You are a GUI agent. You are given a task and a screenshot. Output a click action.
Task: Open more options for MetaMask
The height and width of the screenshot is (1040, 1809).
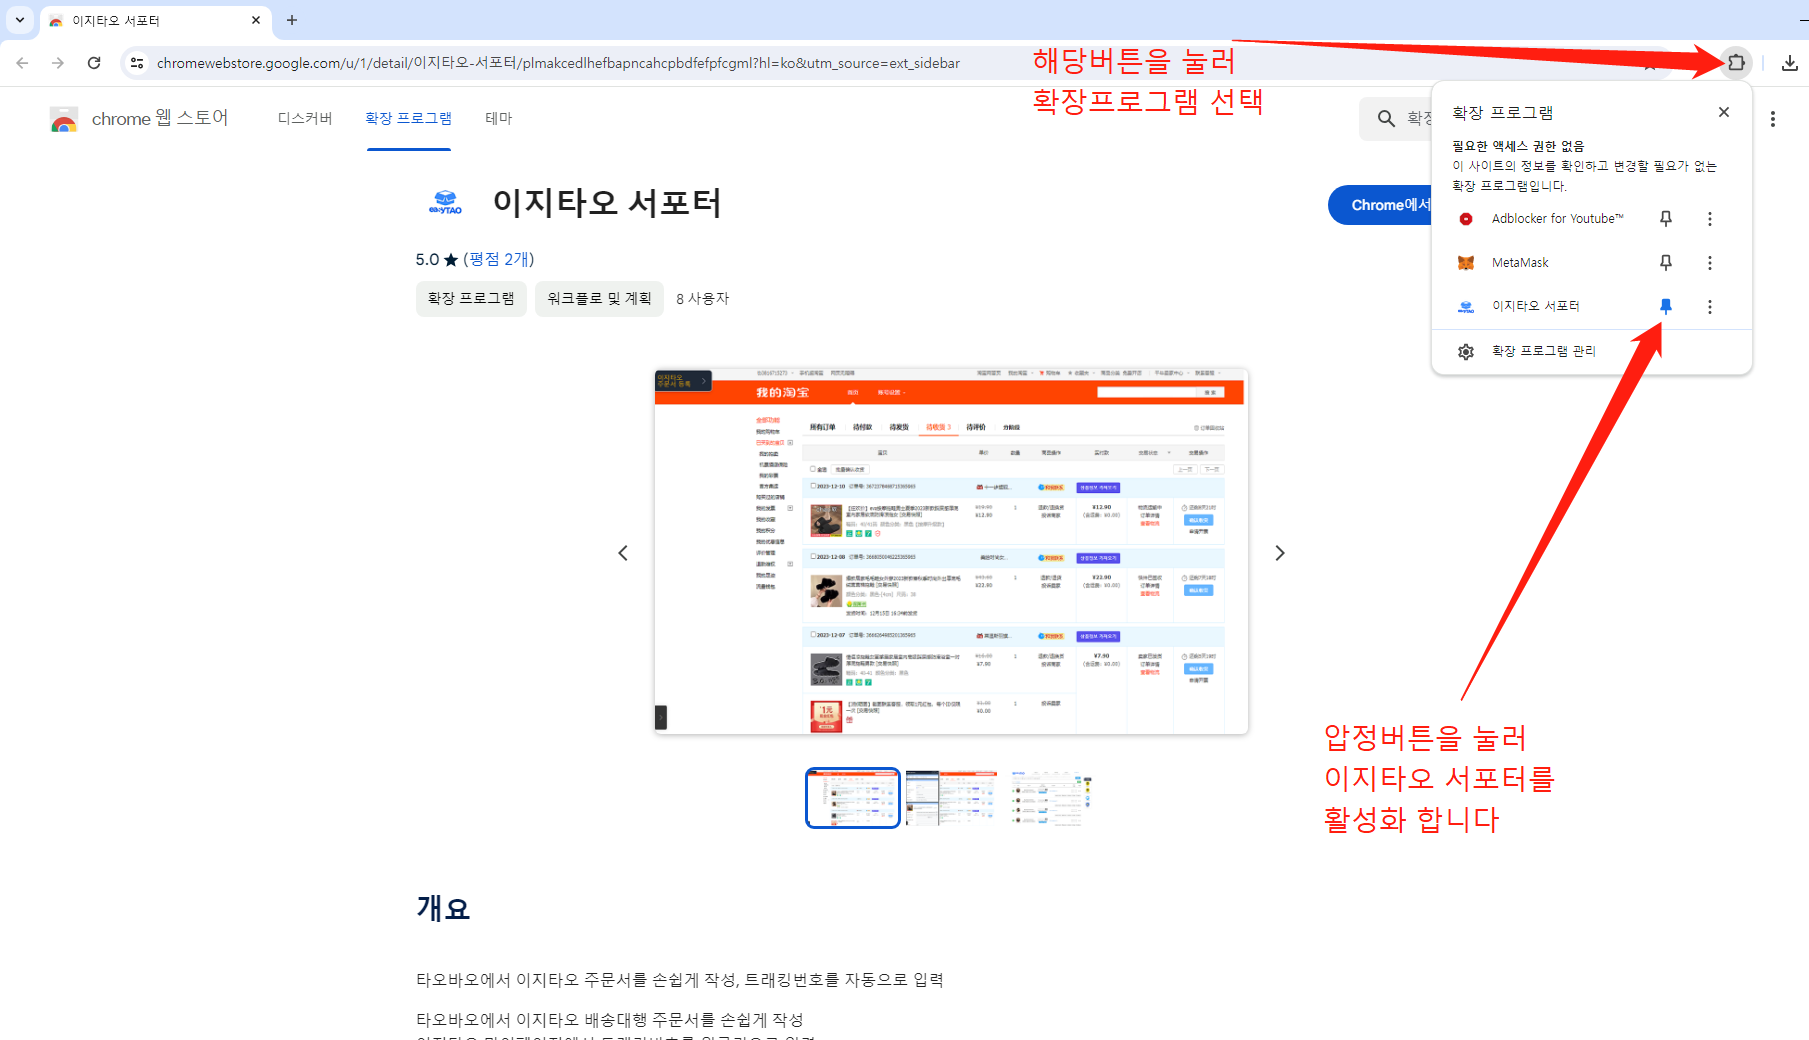tap(1710, 263)
